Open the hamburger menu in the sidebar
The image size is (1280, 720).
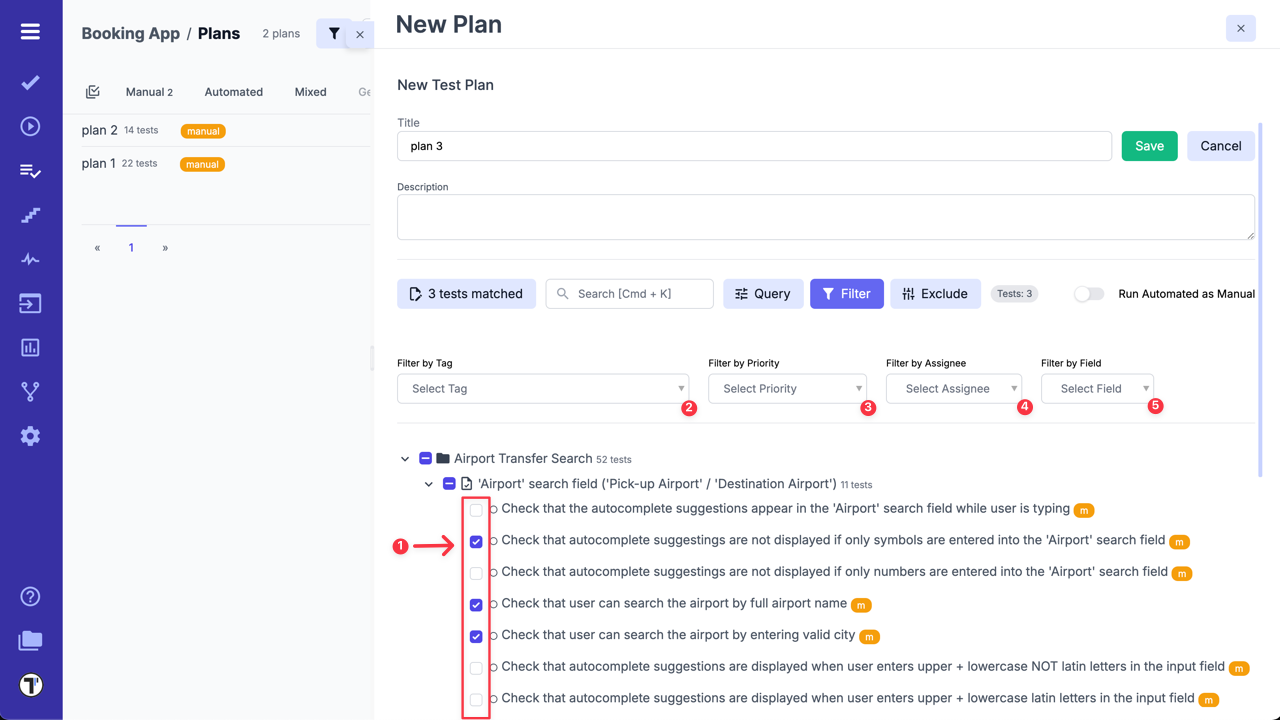click(x=30, y=32)
